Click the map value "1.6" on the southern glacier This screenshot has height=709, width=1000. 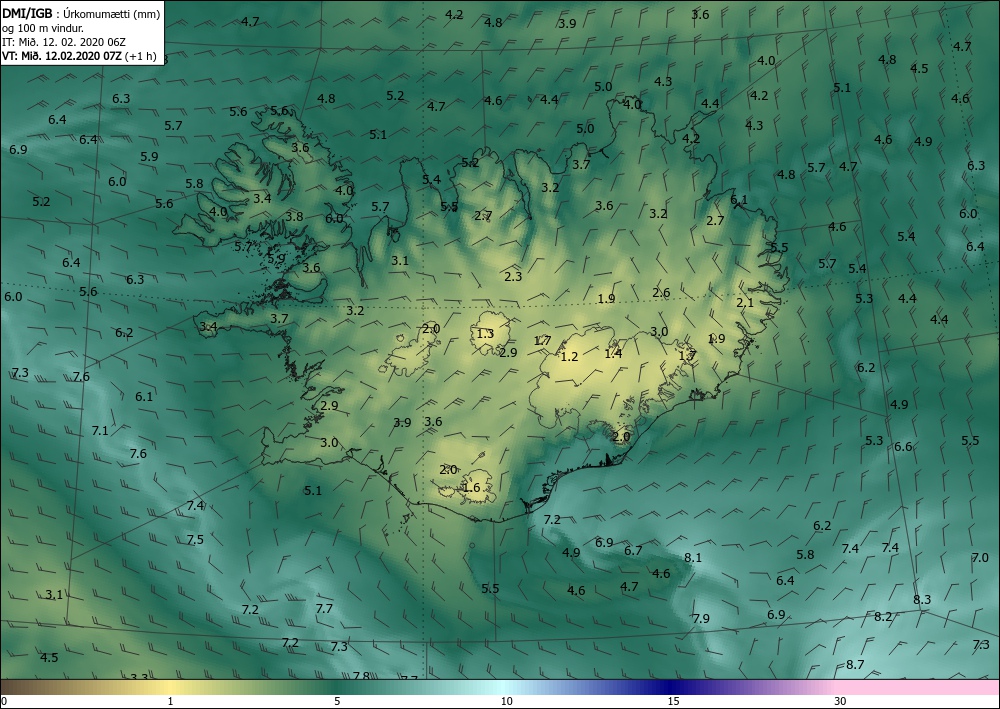coord(471,488)
